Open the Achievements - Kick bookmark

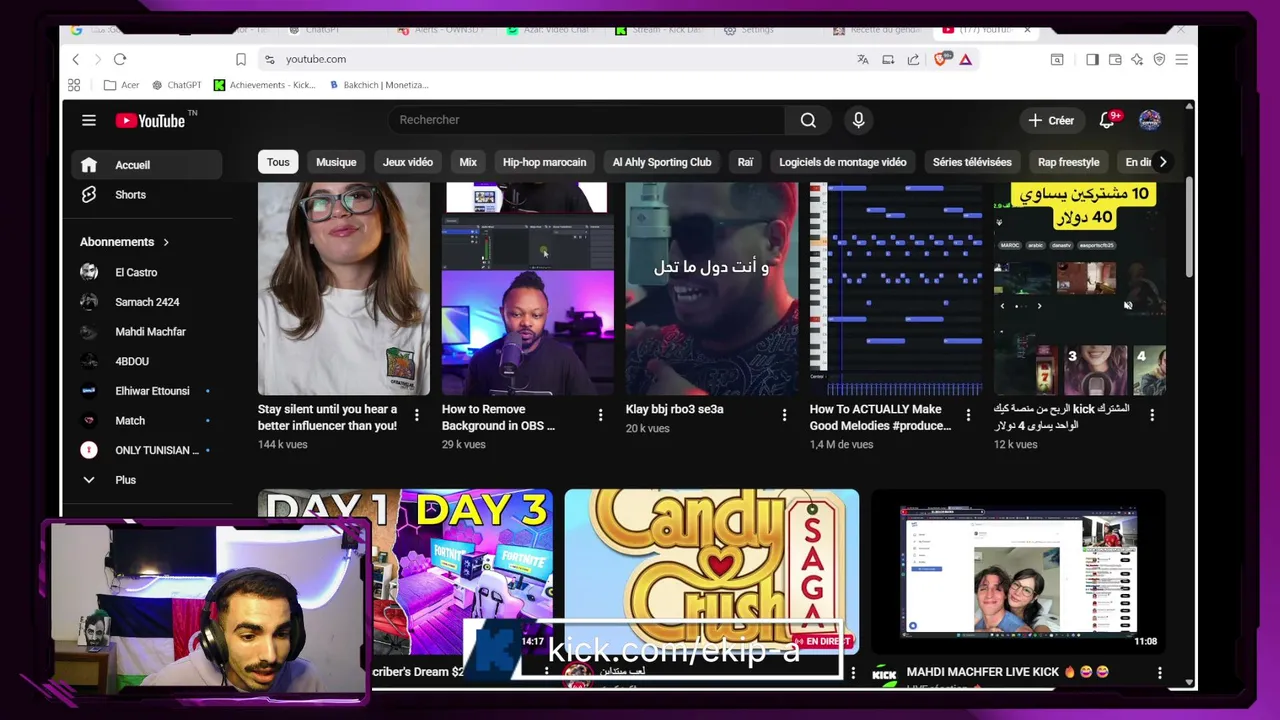click(x=265, y=85)
